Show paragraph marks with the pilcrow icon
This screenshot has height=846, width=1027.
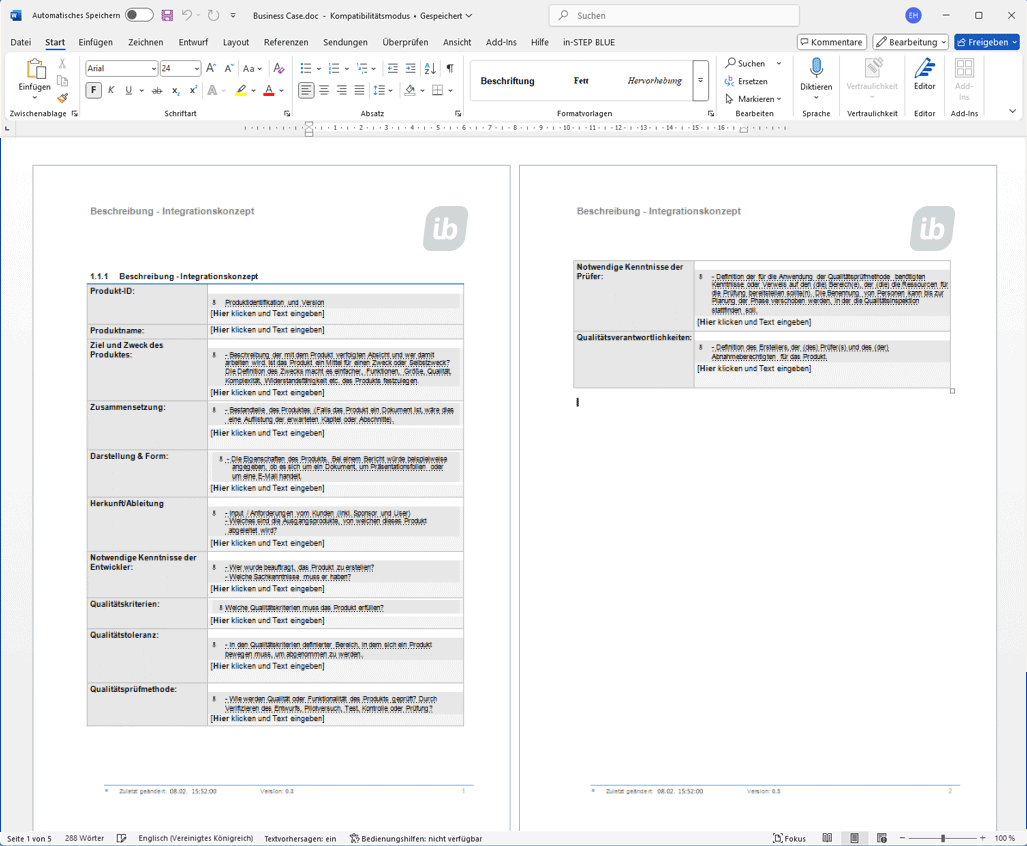tap(450, 68)
